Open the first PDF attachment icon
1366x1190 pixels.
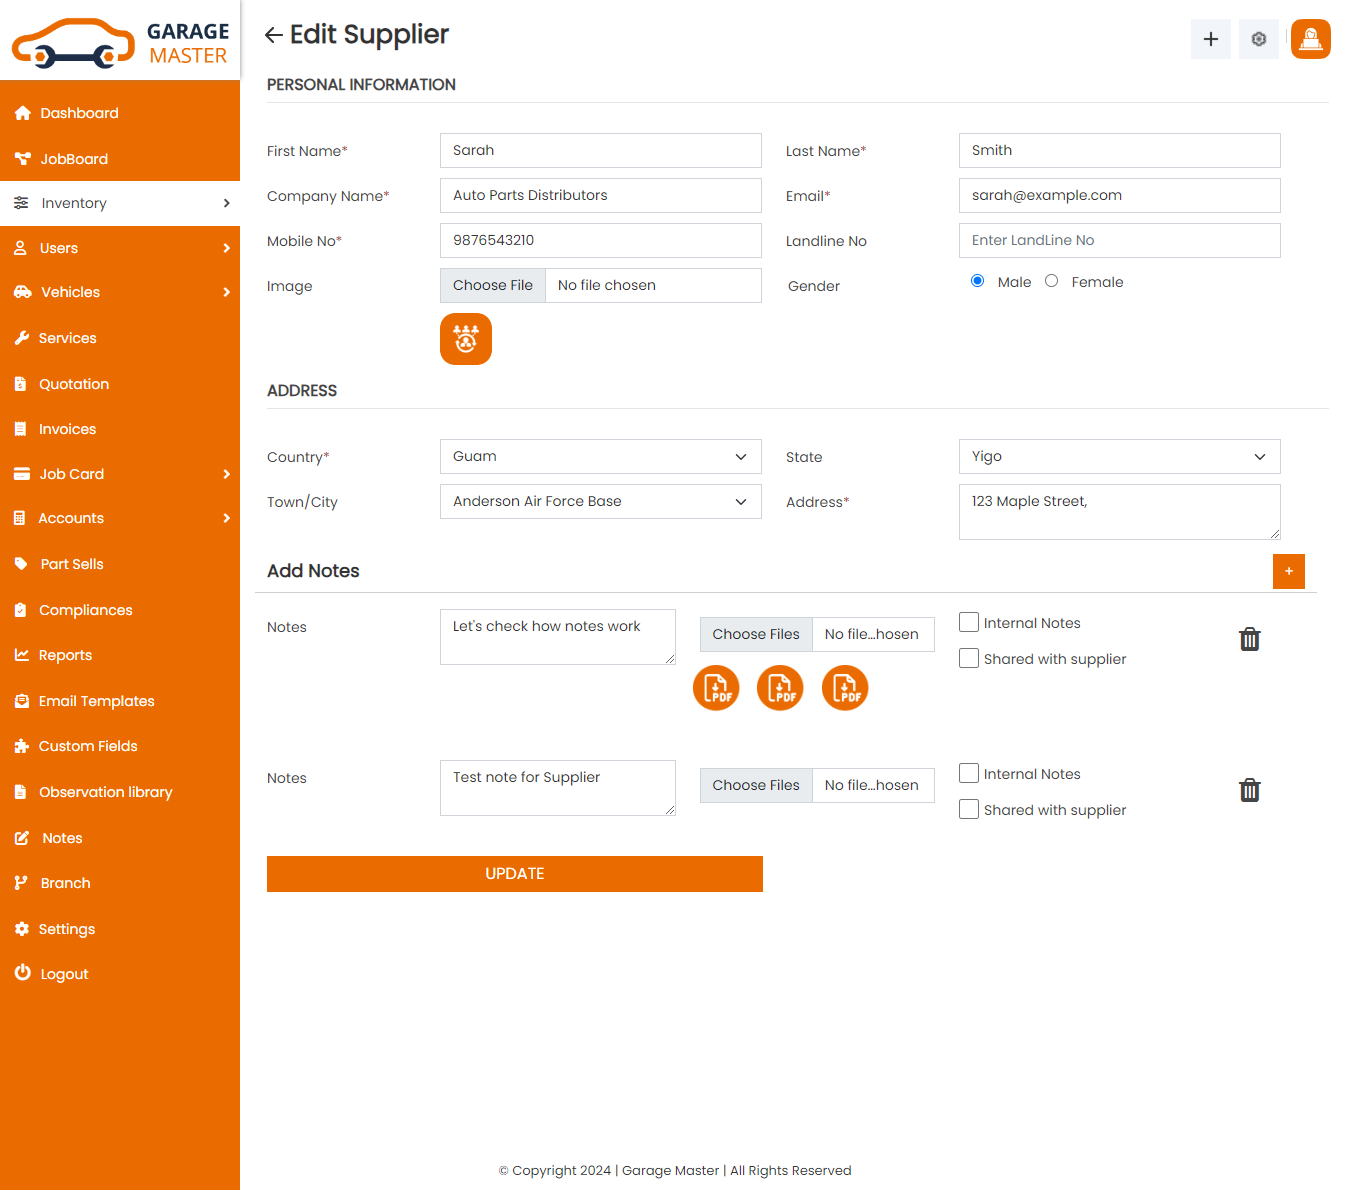click(716, 688)
